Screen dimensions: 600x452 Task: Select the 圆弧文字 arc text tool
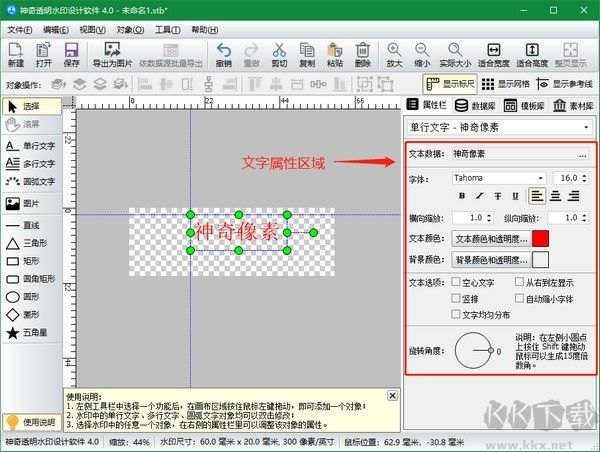click(x=31, y=182)
